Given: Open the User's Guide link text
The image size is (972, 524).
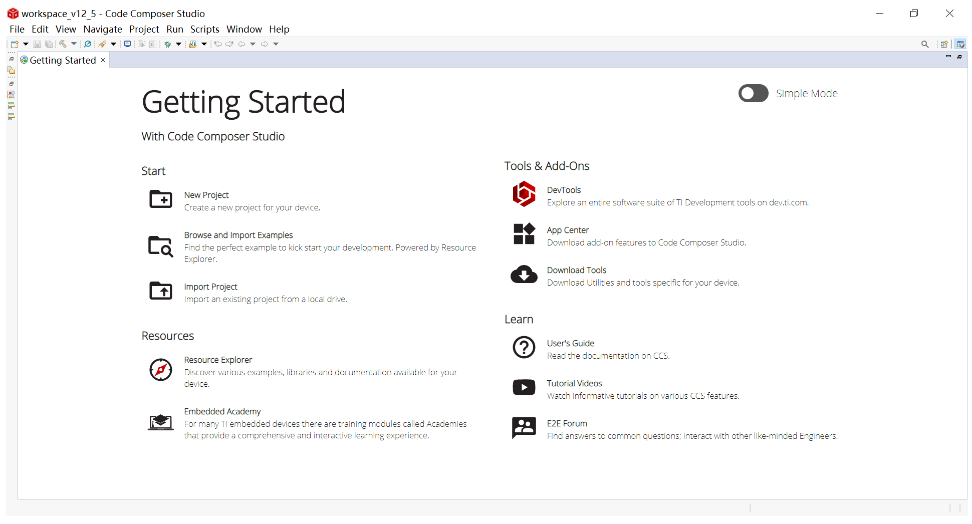Looking at the screenshot, I should point(570,343).
